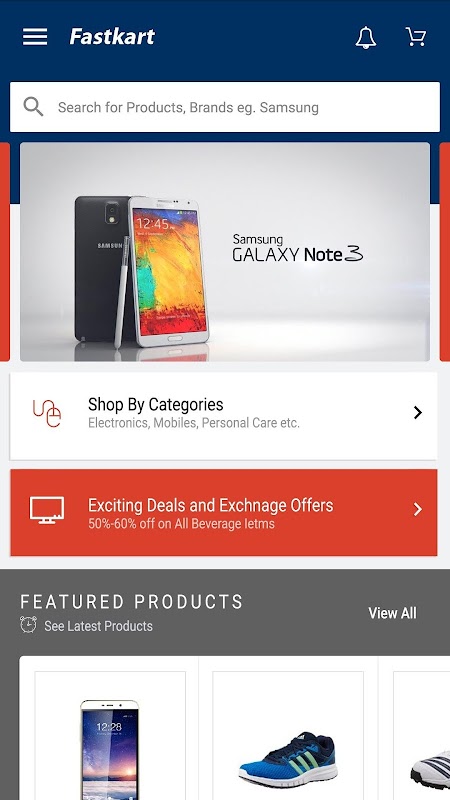Open the hamburger navigation menu
Viewport: 450px width, 800px height.
[35, 37]
